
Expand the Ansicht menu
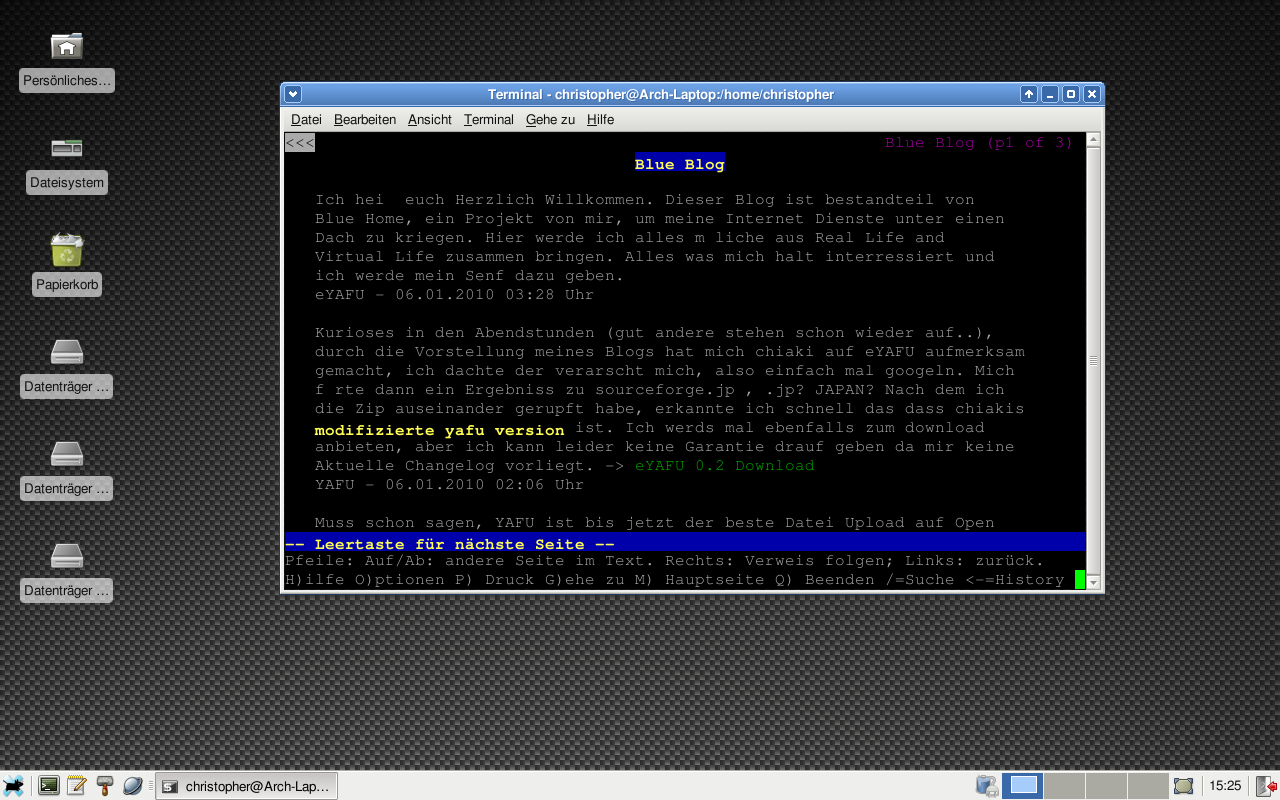click(x=429, y=120)
